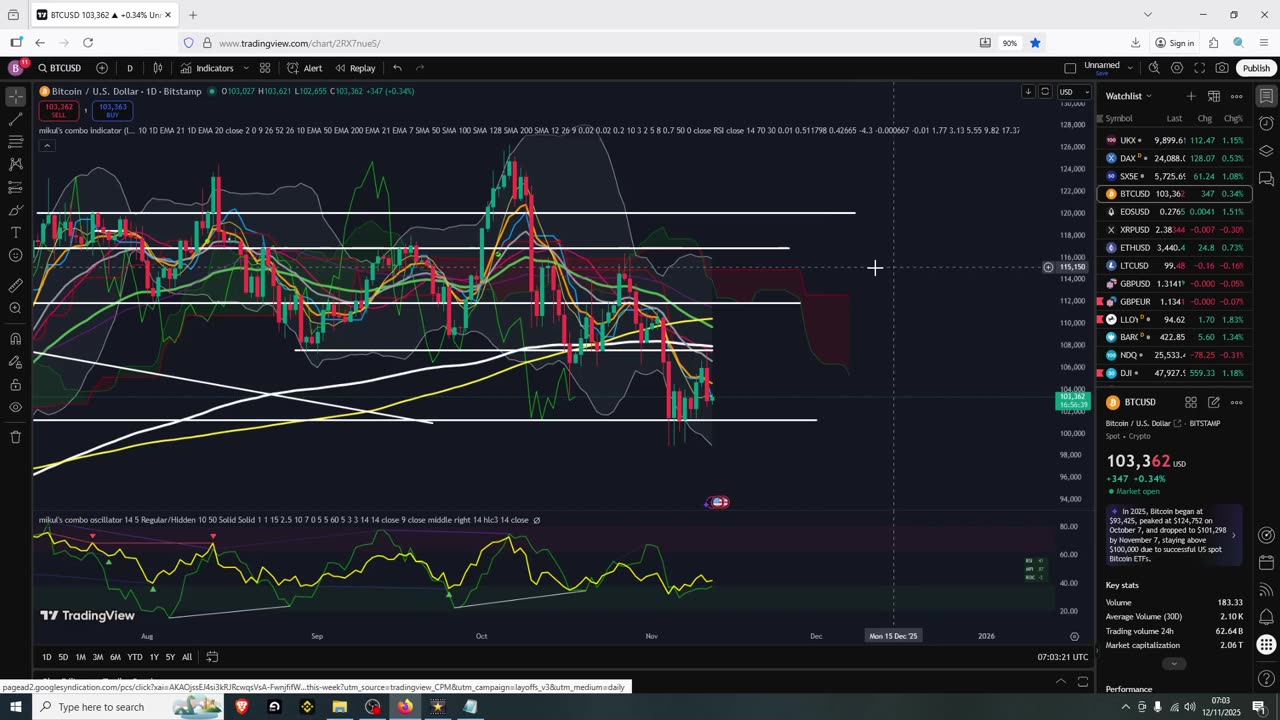Screen dimensions: 1280x720
Task: Start bar Replay mode
Action: (355, 68)
